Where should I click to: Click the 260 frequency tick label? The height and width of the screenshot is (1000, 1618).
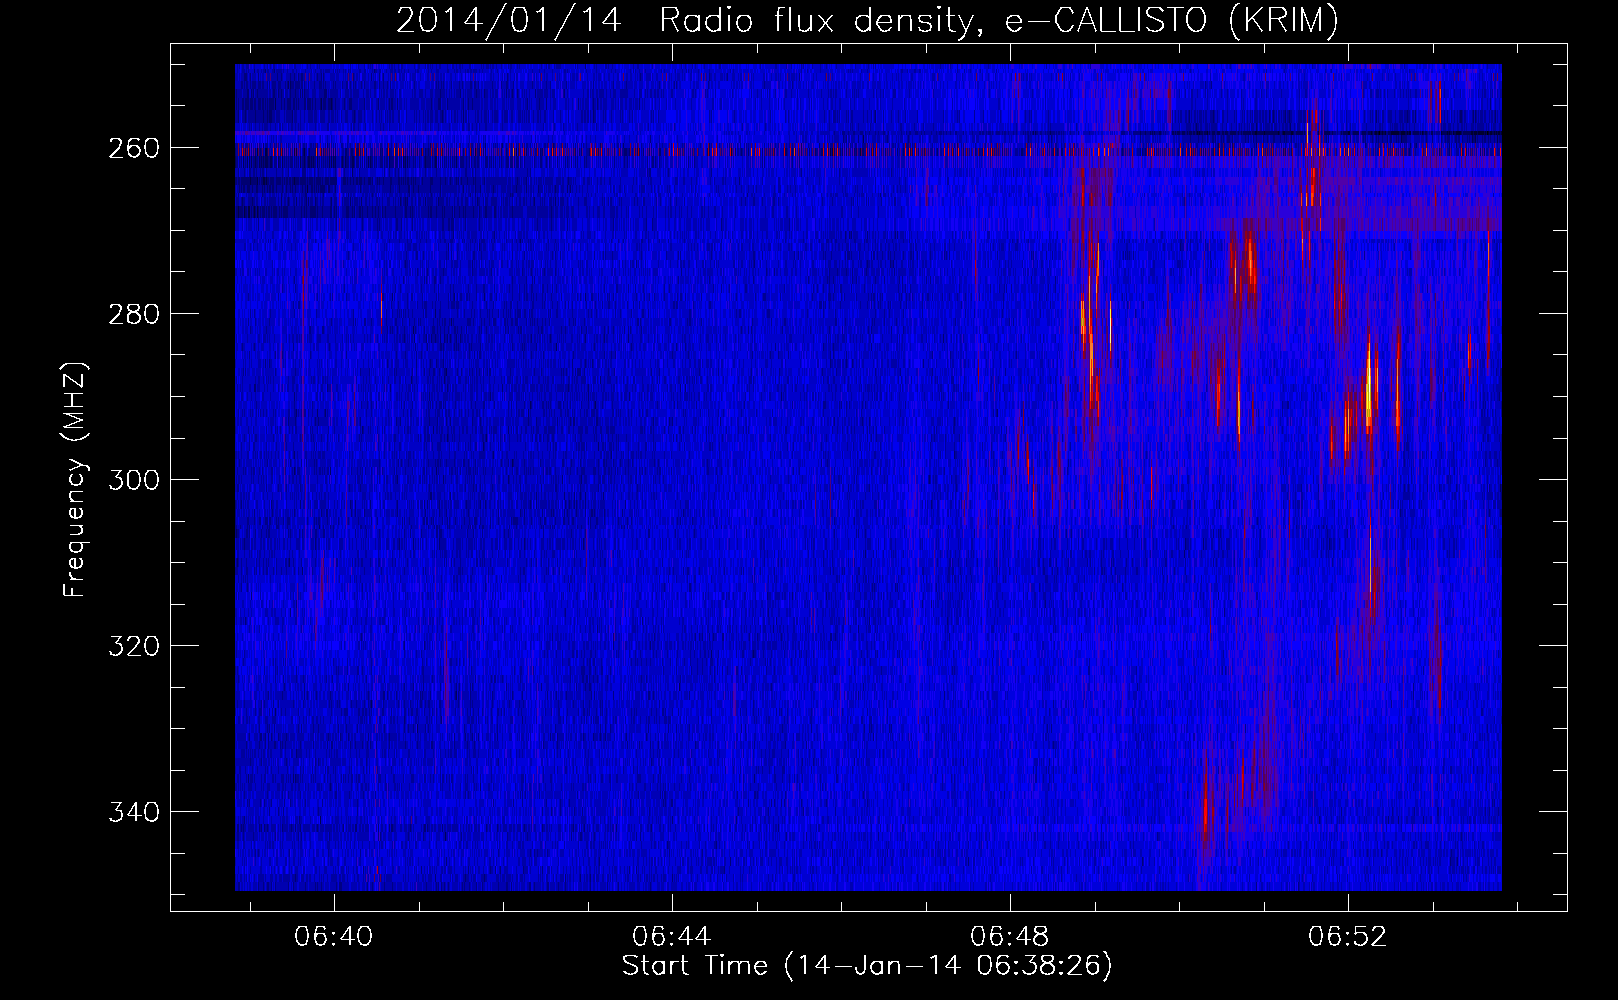(x=133, y=148)
